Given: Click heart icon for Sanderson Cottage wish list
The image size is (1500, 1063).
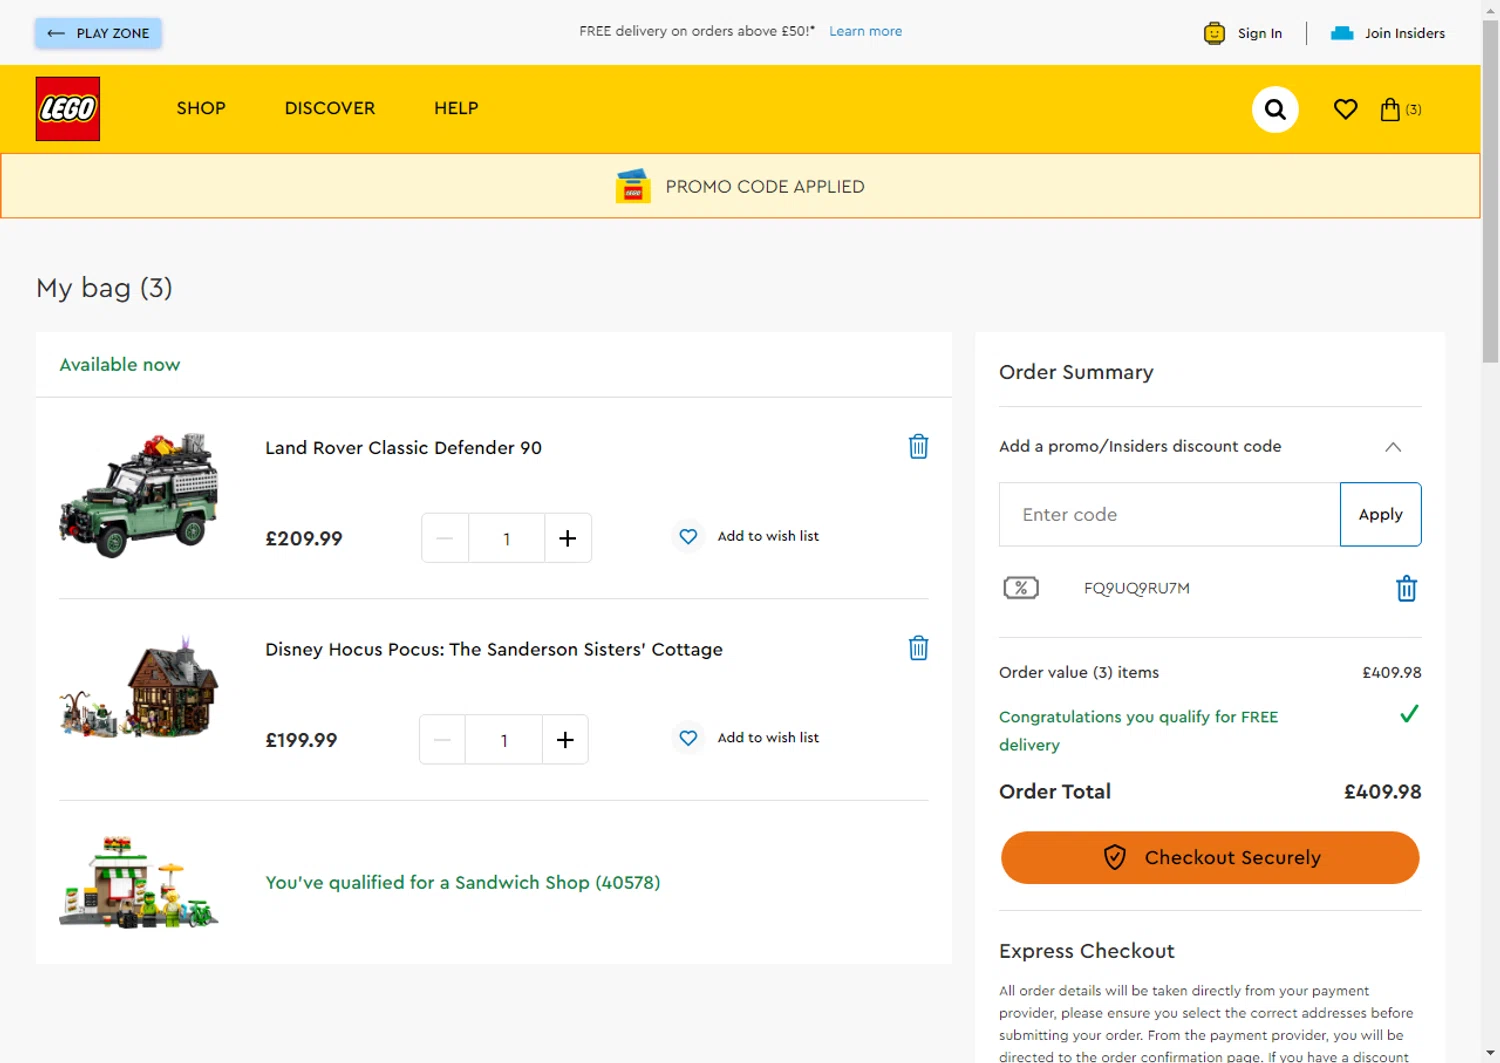Looking at the screenshot, I should 688,738.
